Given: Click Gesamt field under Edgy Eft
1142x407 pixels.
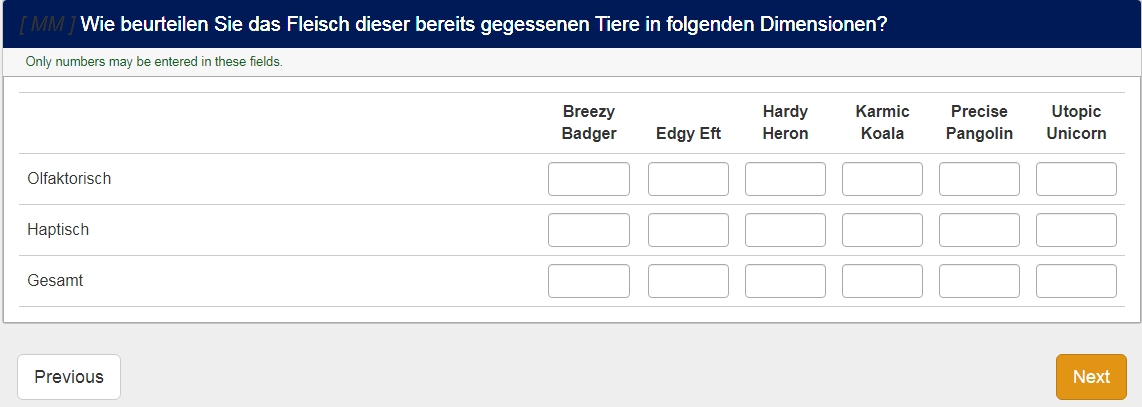Looking at the screenshot, I should tap(688, 281).
